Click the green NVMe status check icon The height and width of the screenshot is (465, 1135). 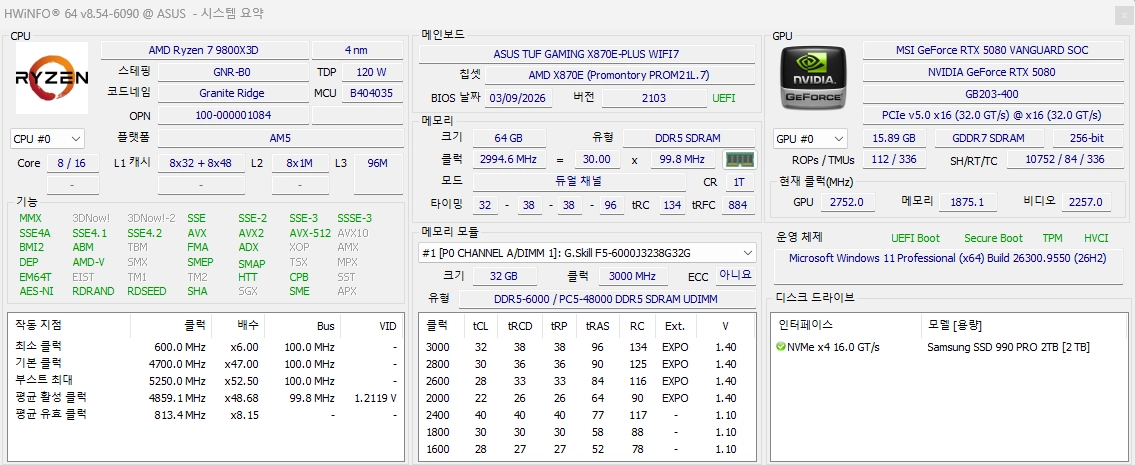780,347
